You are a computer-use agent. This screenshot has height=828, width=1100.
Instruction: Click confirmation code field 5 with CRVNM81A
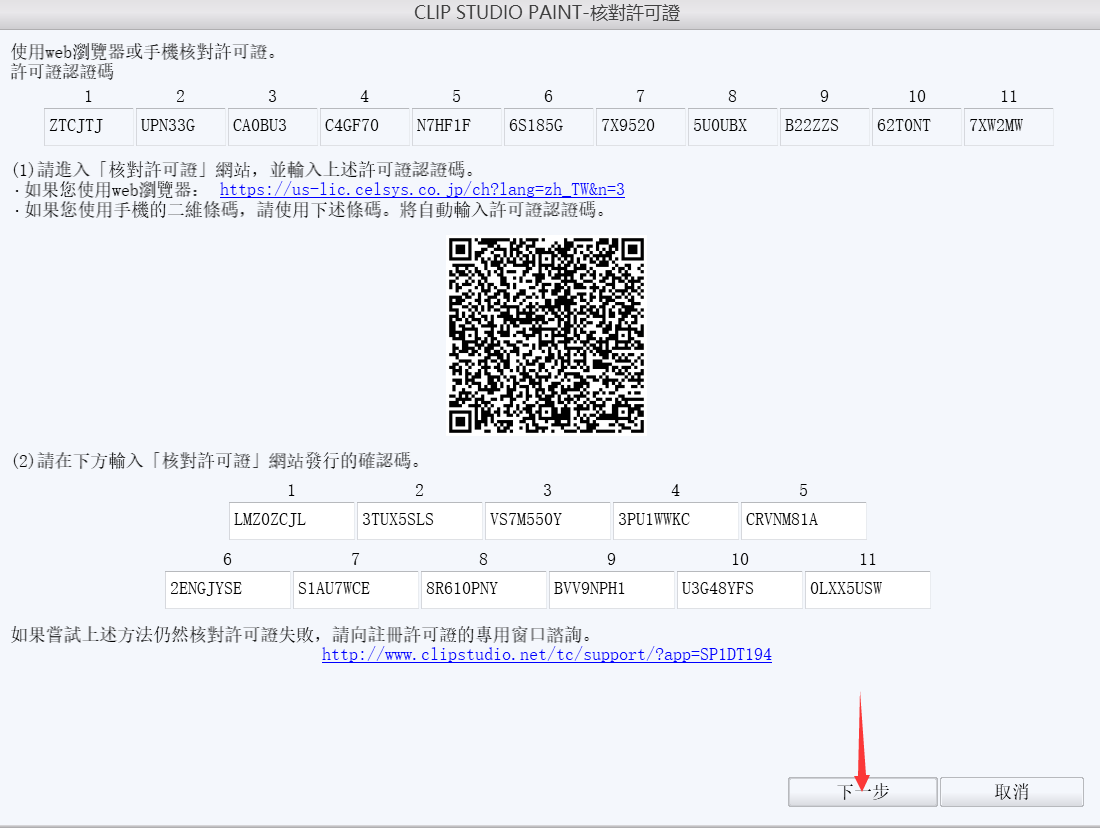[804, 520]
